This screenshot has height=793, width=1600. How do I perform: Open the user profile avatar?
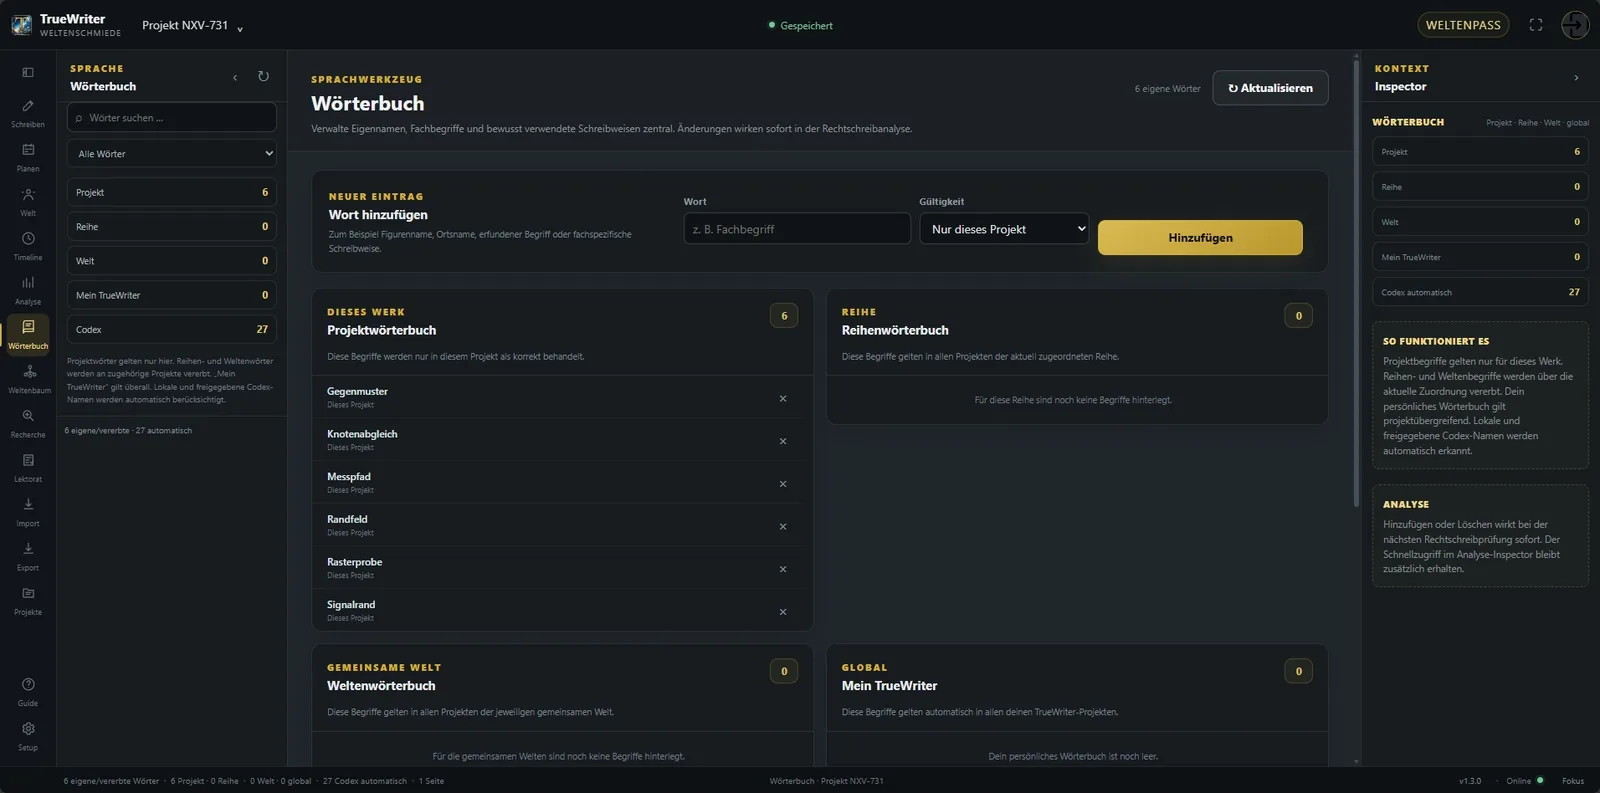(1575, 25)
